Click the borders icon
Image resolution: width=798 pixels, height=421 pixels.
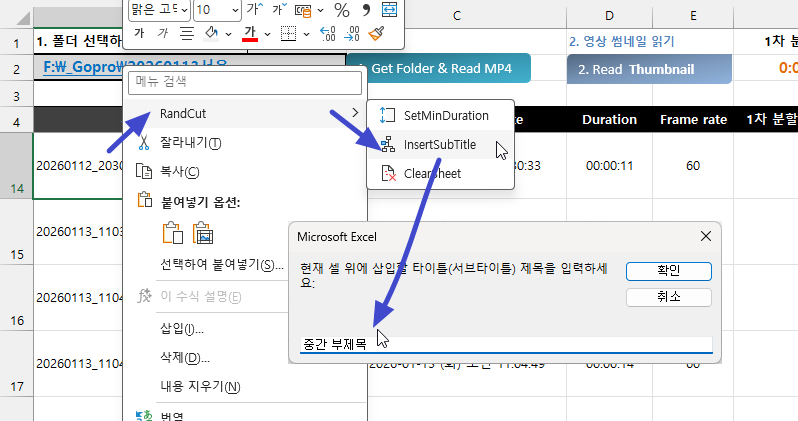(x=289, y=34)
